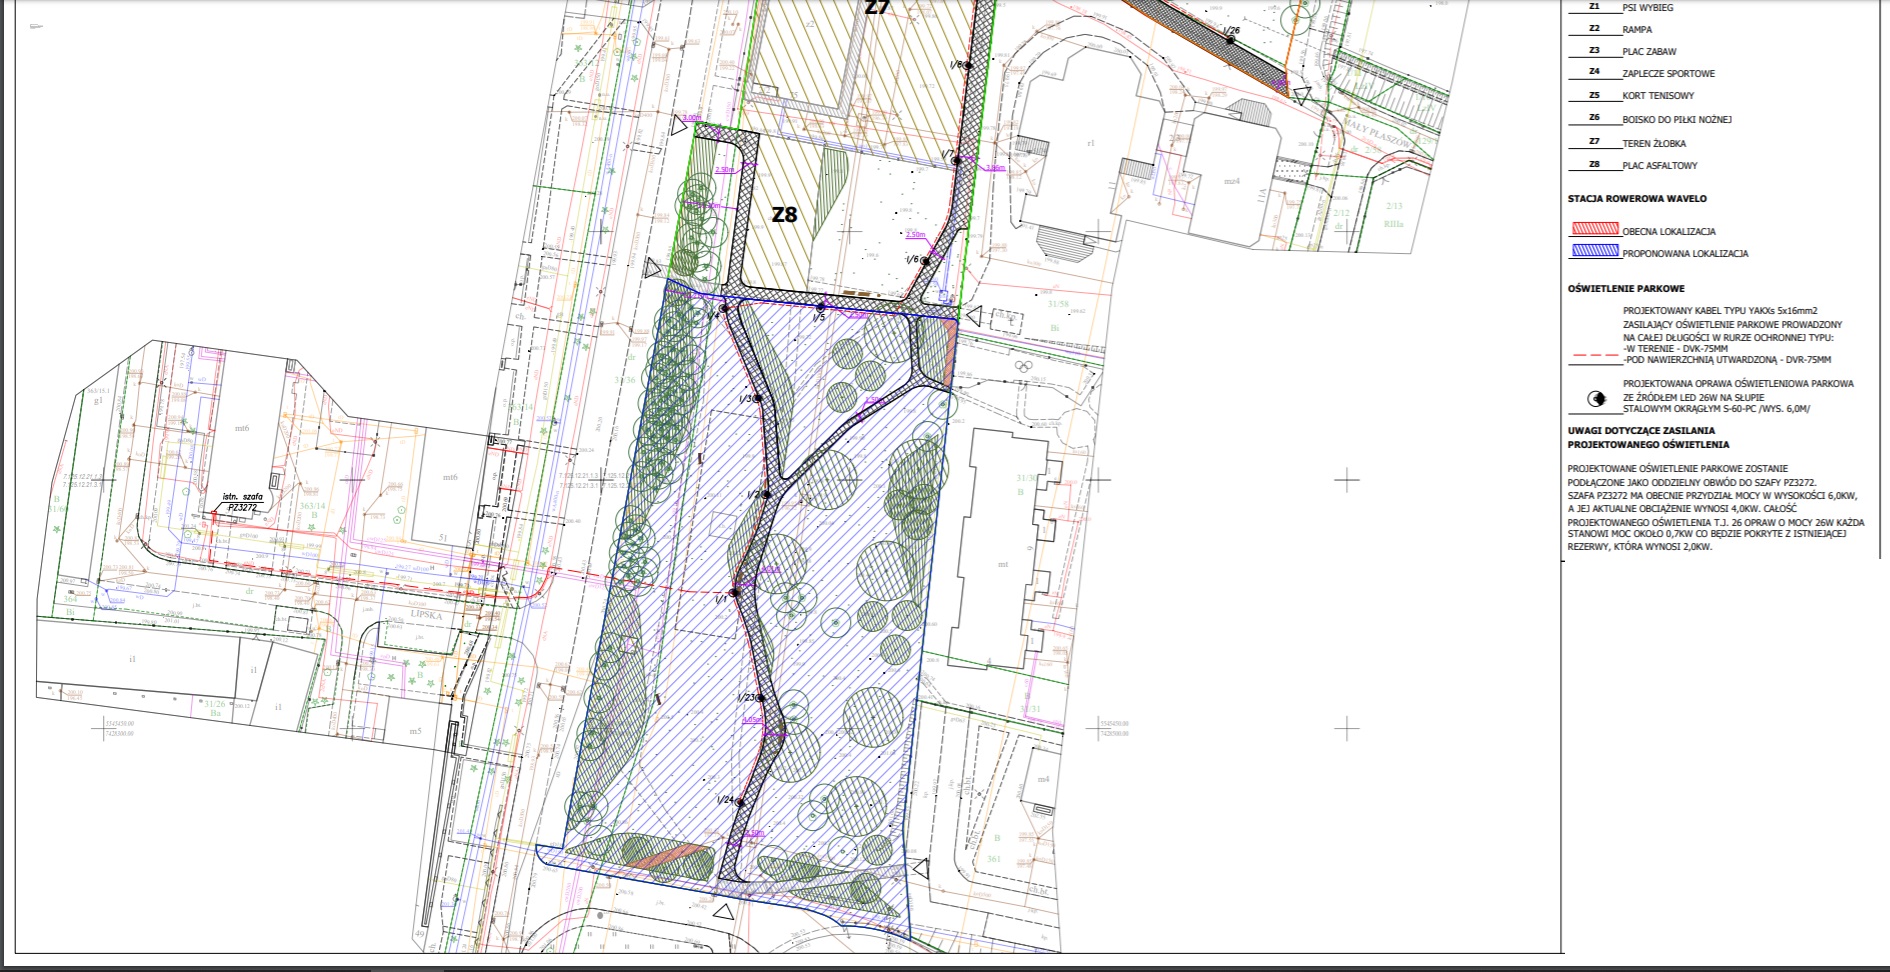Click the OŚWIETLENIE PARKOWE legend heading
This screenshot has width=1890, height=972.
pos(1626,289)
